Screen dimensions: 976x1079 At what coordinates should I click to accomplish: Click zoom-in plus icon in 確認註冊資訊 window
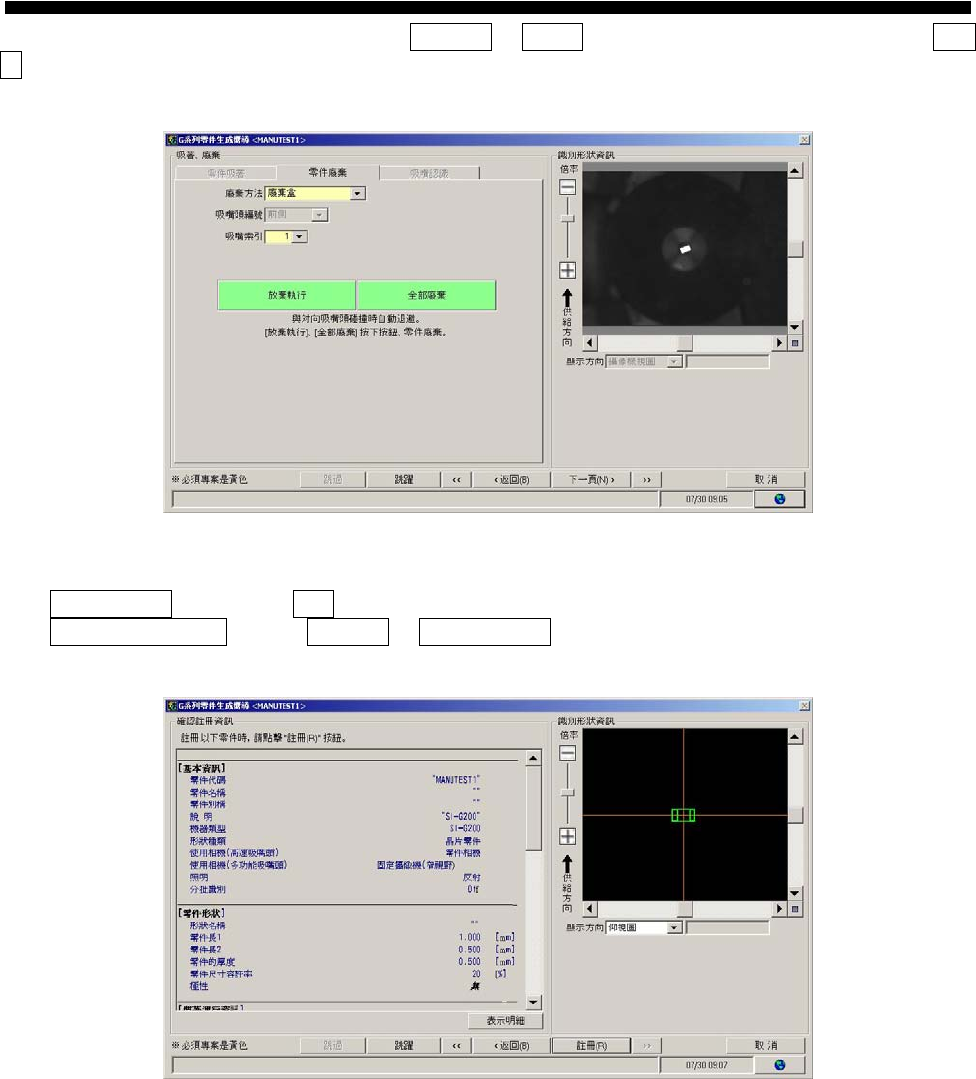click(567, 836)
